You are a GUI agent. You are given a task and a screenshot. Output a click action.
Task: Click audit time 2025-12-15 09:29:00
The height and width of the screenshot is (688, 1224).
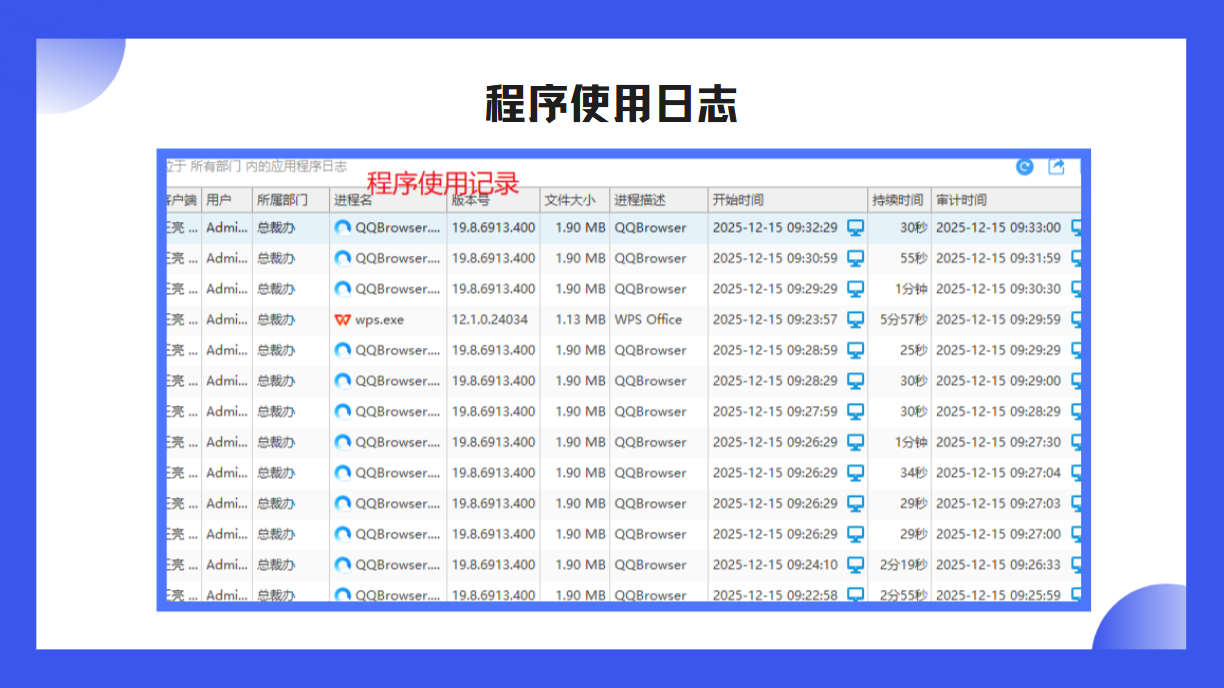pyautogui.click(x=998, y=381)
